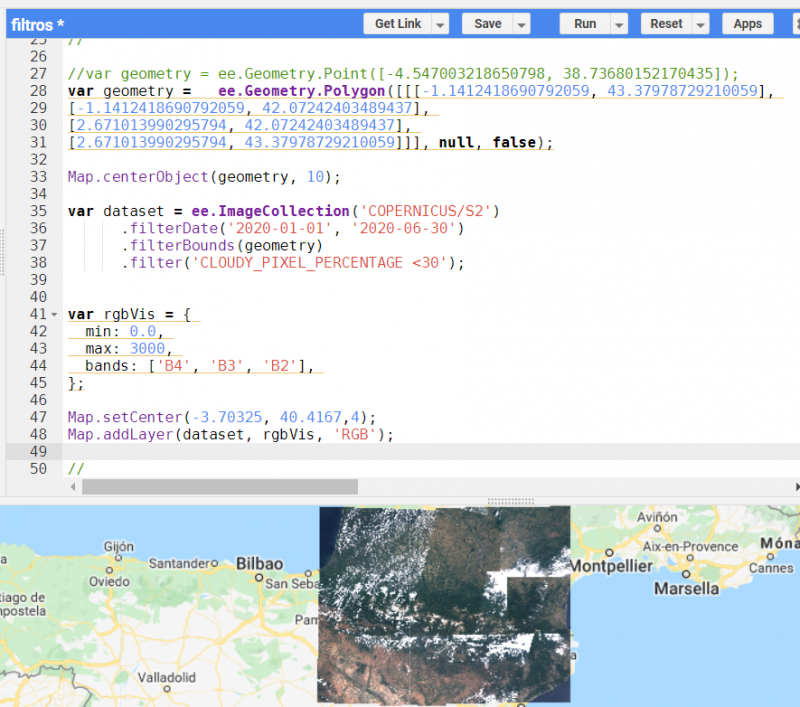Generate a shareable link with Get Link

399,23
